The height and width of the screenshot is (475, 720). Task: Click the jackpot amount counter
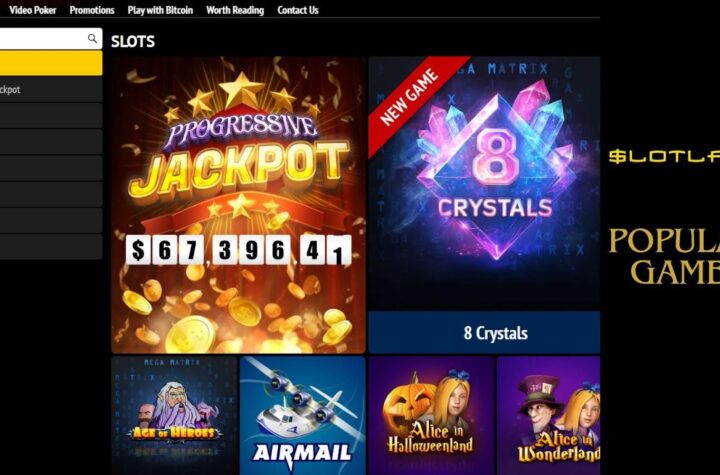[239, 250]
